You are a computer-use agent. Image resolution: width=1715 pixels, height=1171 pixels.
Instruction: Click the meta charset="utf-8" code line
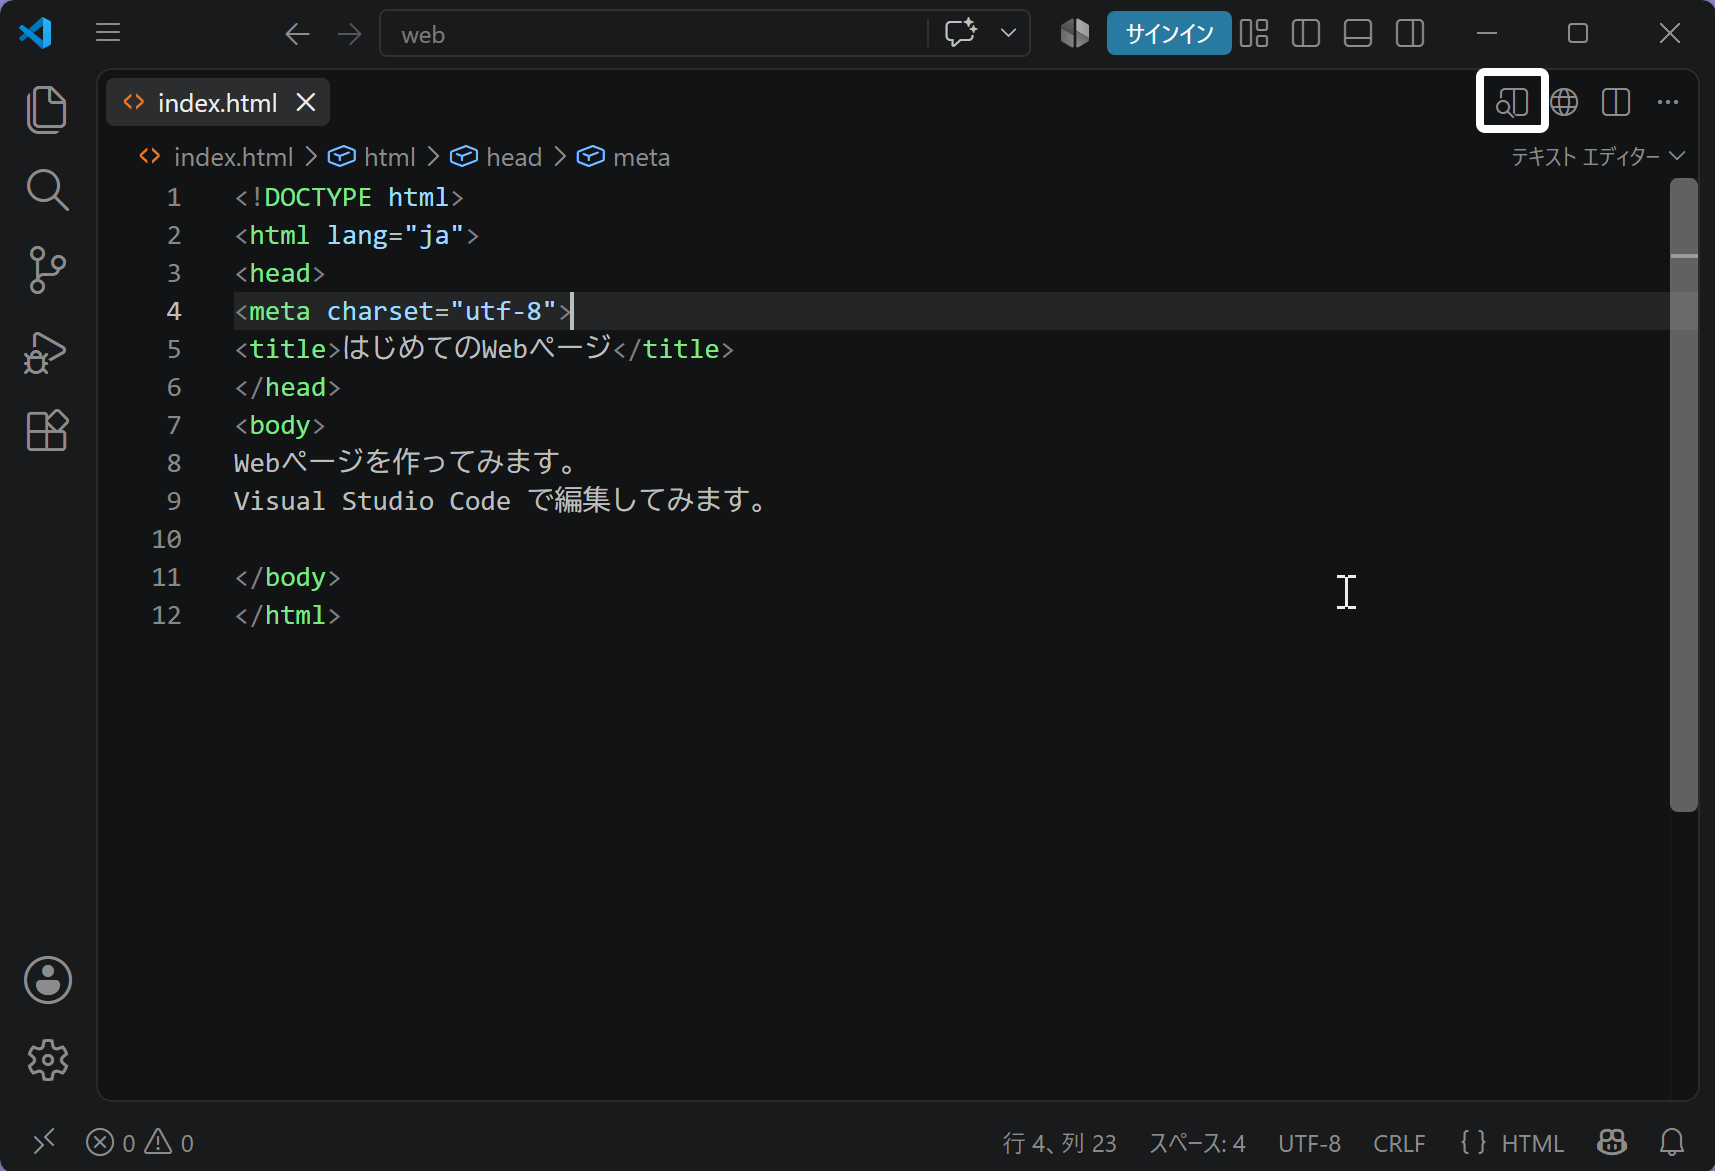(x=403, y=311)
